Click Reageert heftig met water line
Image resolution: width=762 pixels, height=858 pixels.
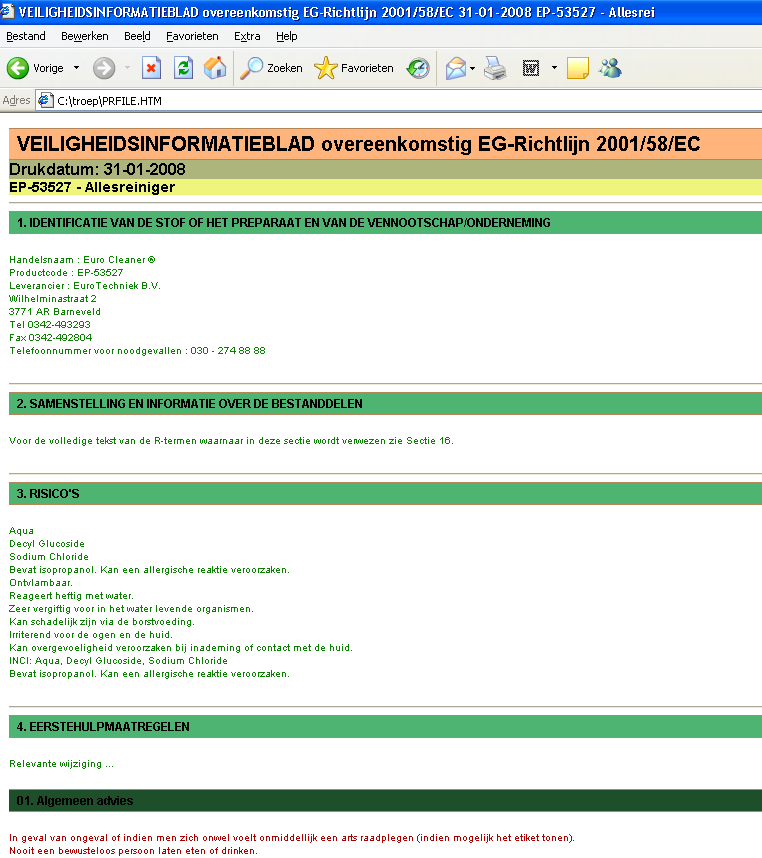71,596
